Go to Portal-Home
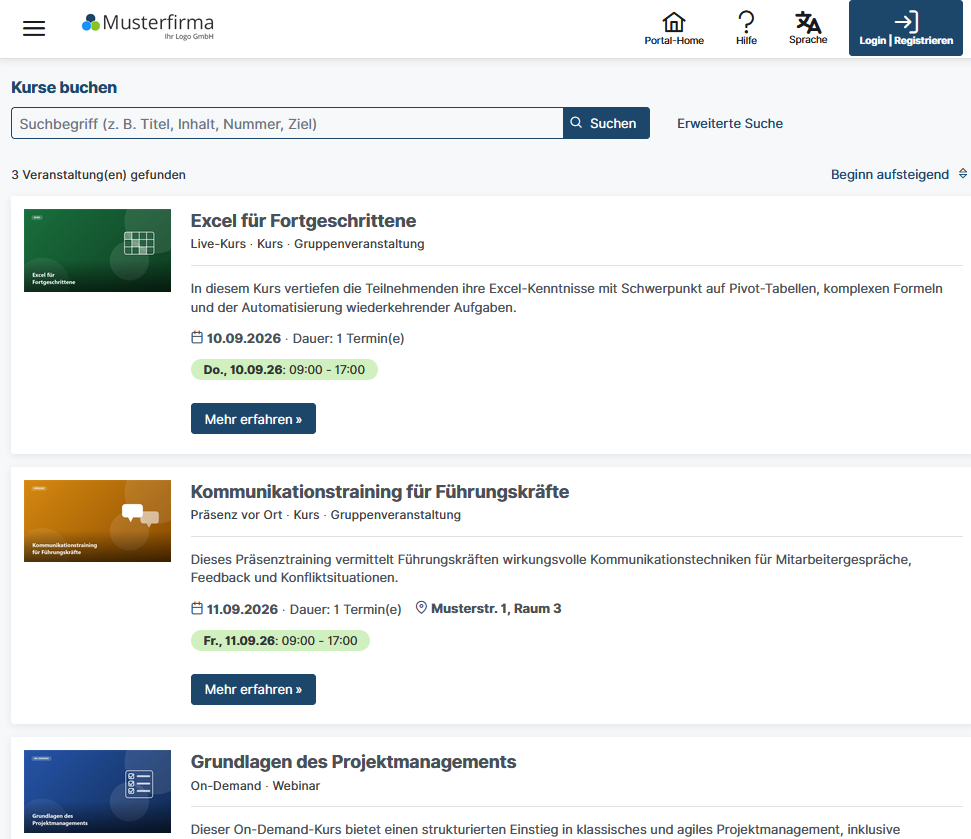The image size is (971, 839). click(x=674, y=28)
